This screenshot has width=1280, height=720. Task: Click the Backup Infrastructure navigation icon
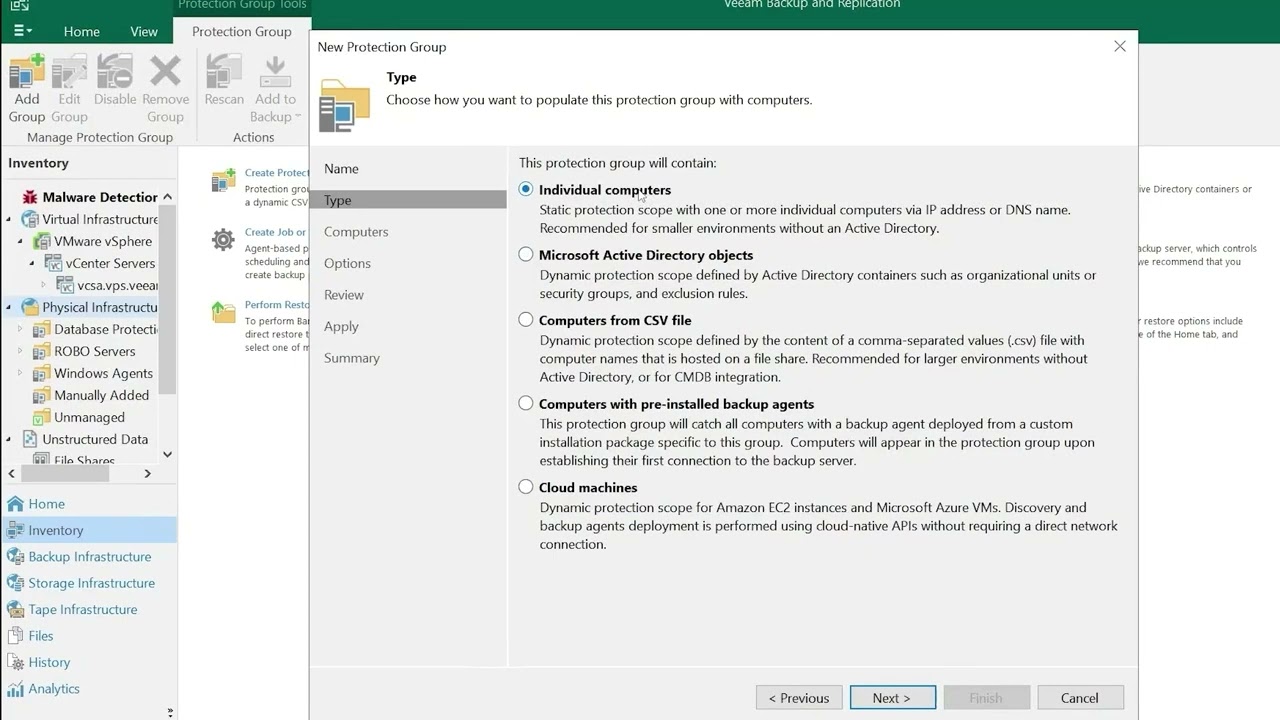click(15, 556)
